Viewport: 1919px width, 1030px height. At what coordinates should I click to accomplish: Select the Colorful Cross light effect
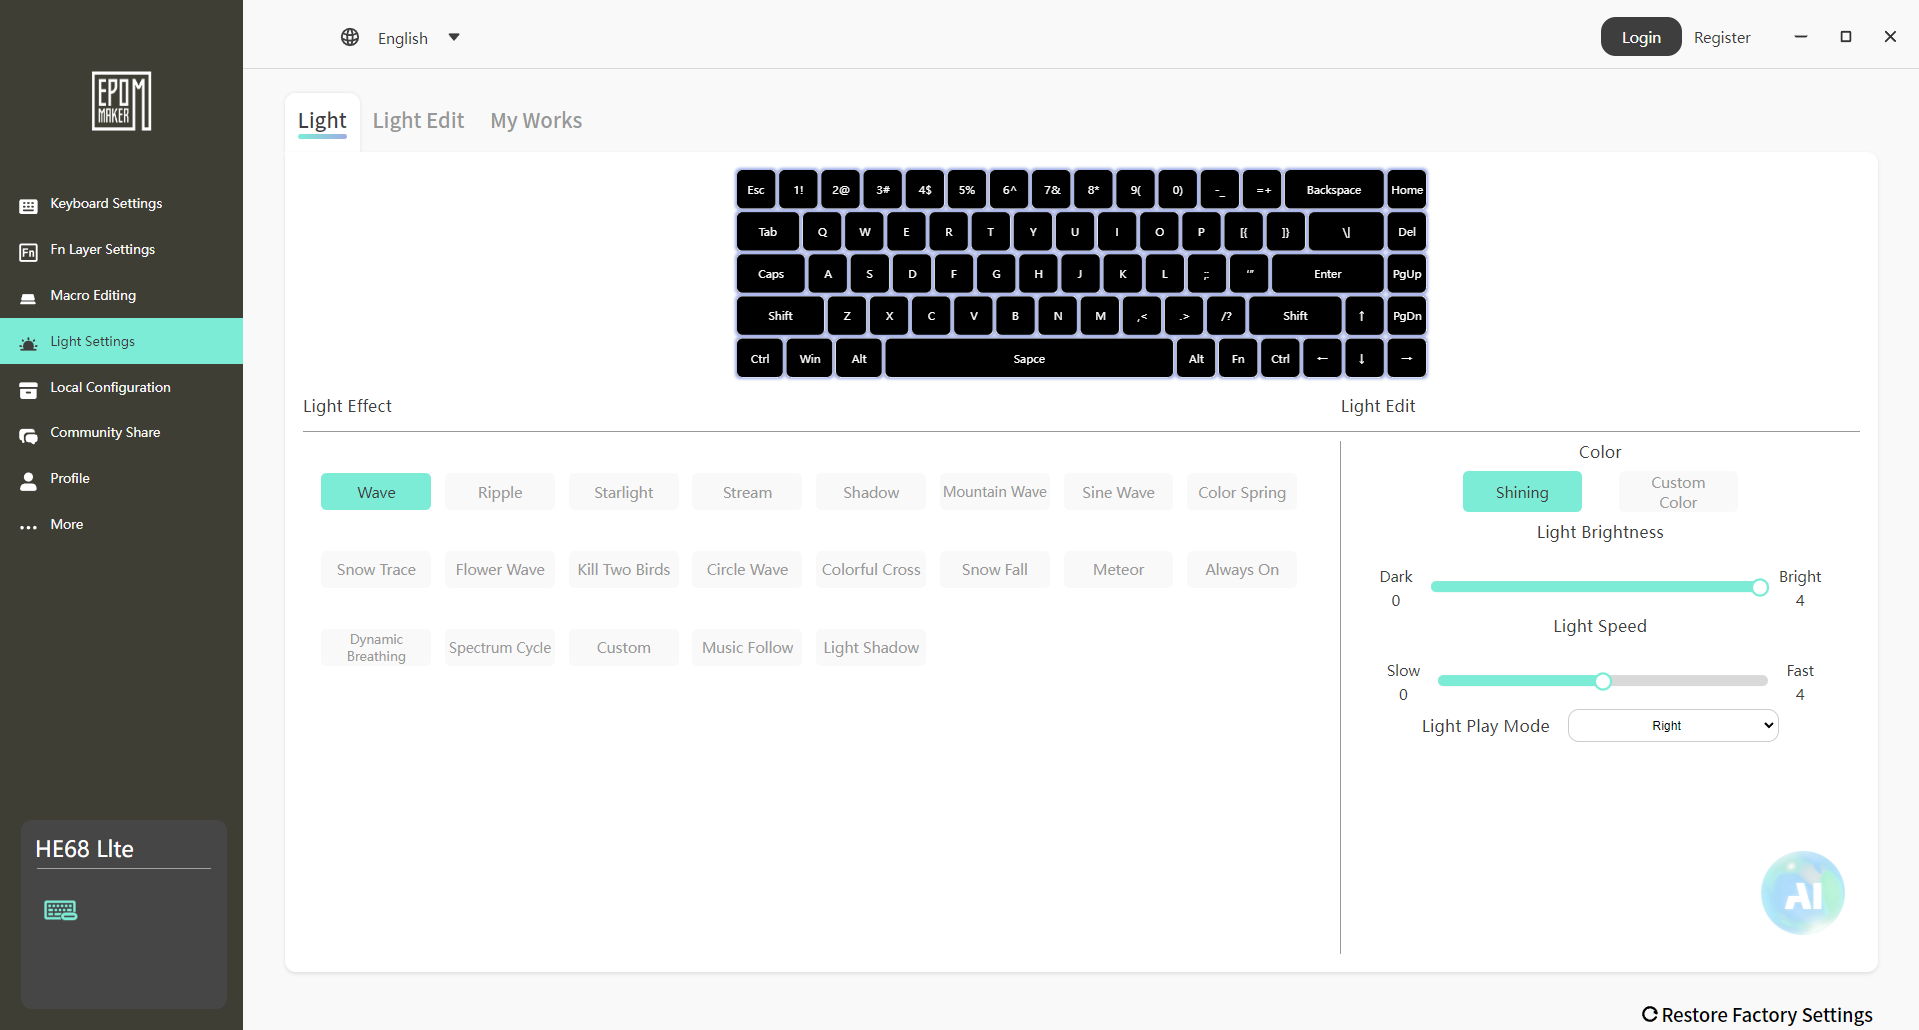[x=871, y=569]
